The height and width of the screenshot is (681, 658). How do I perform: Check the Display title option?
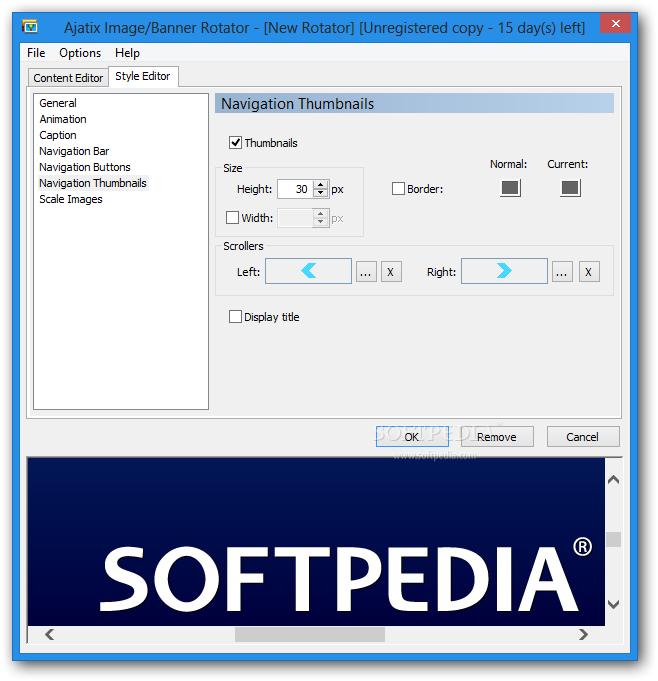click(x=235, y=317)
